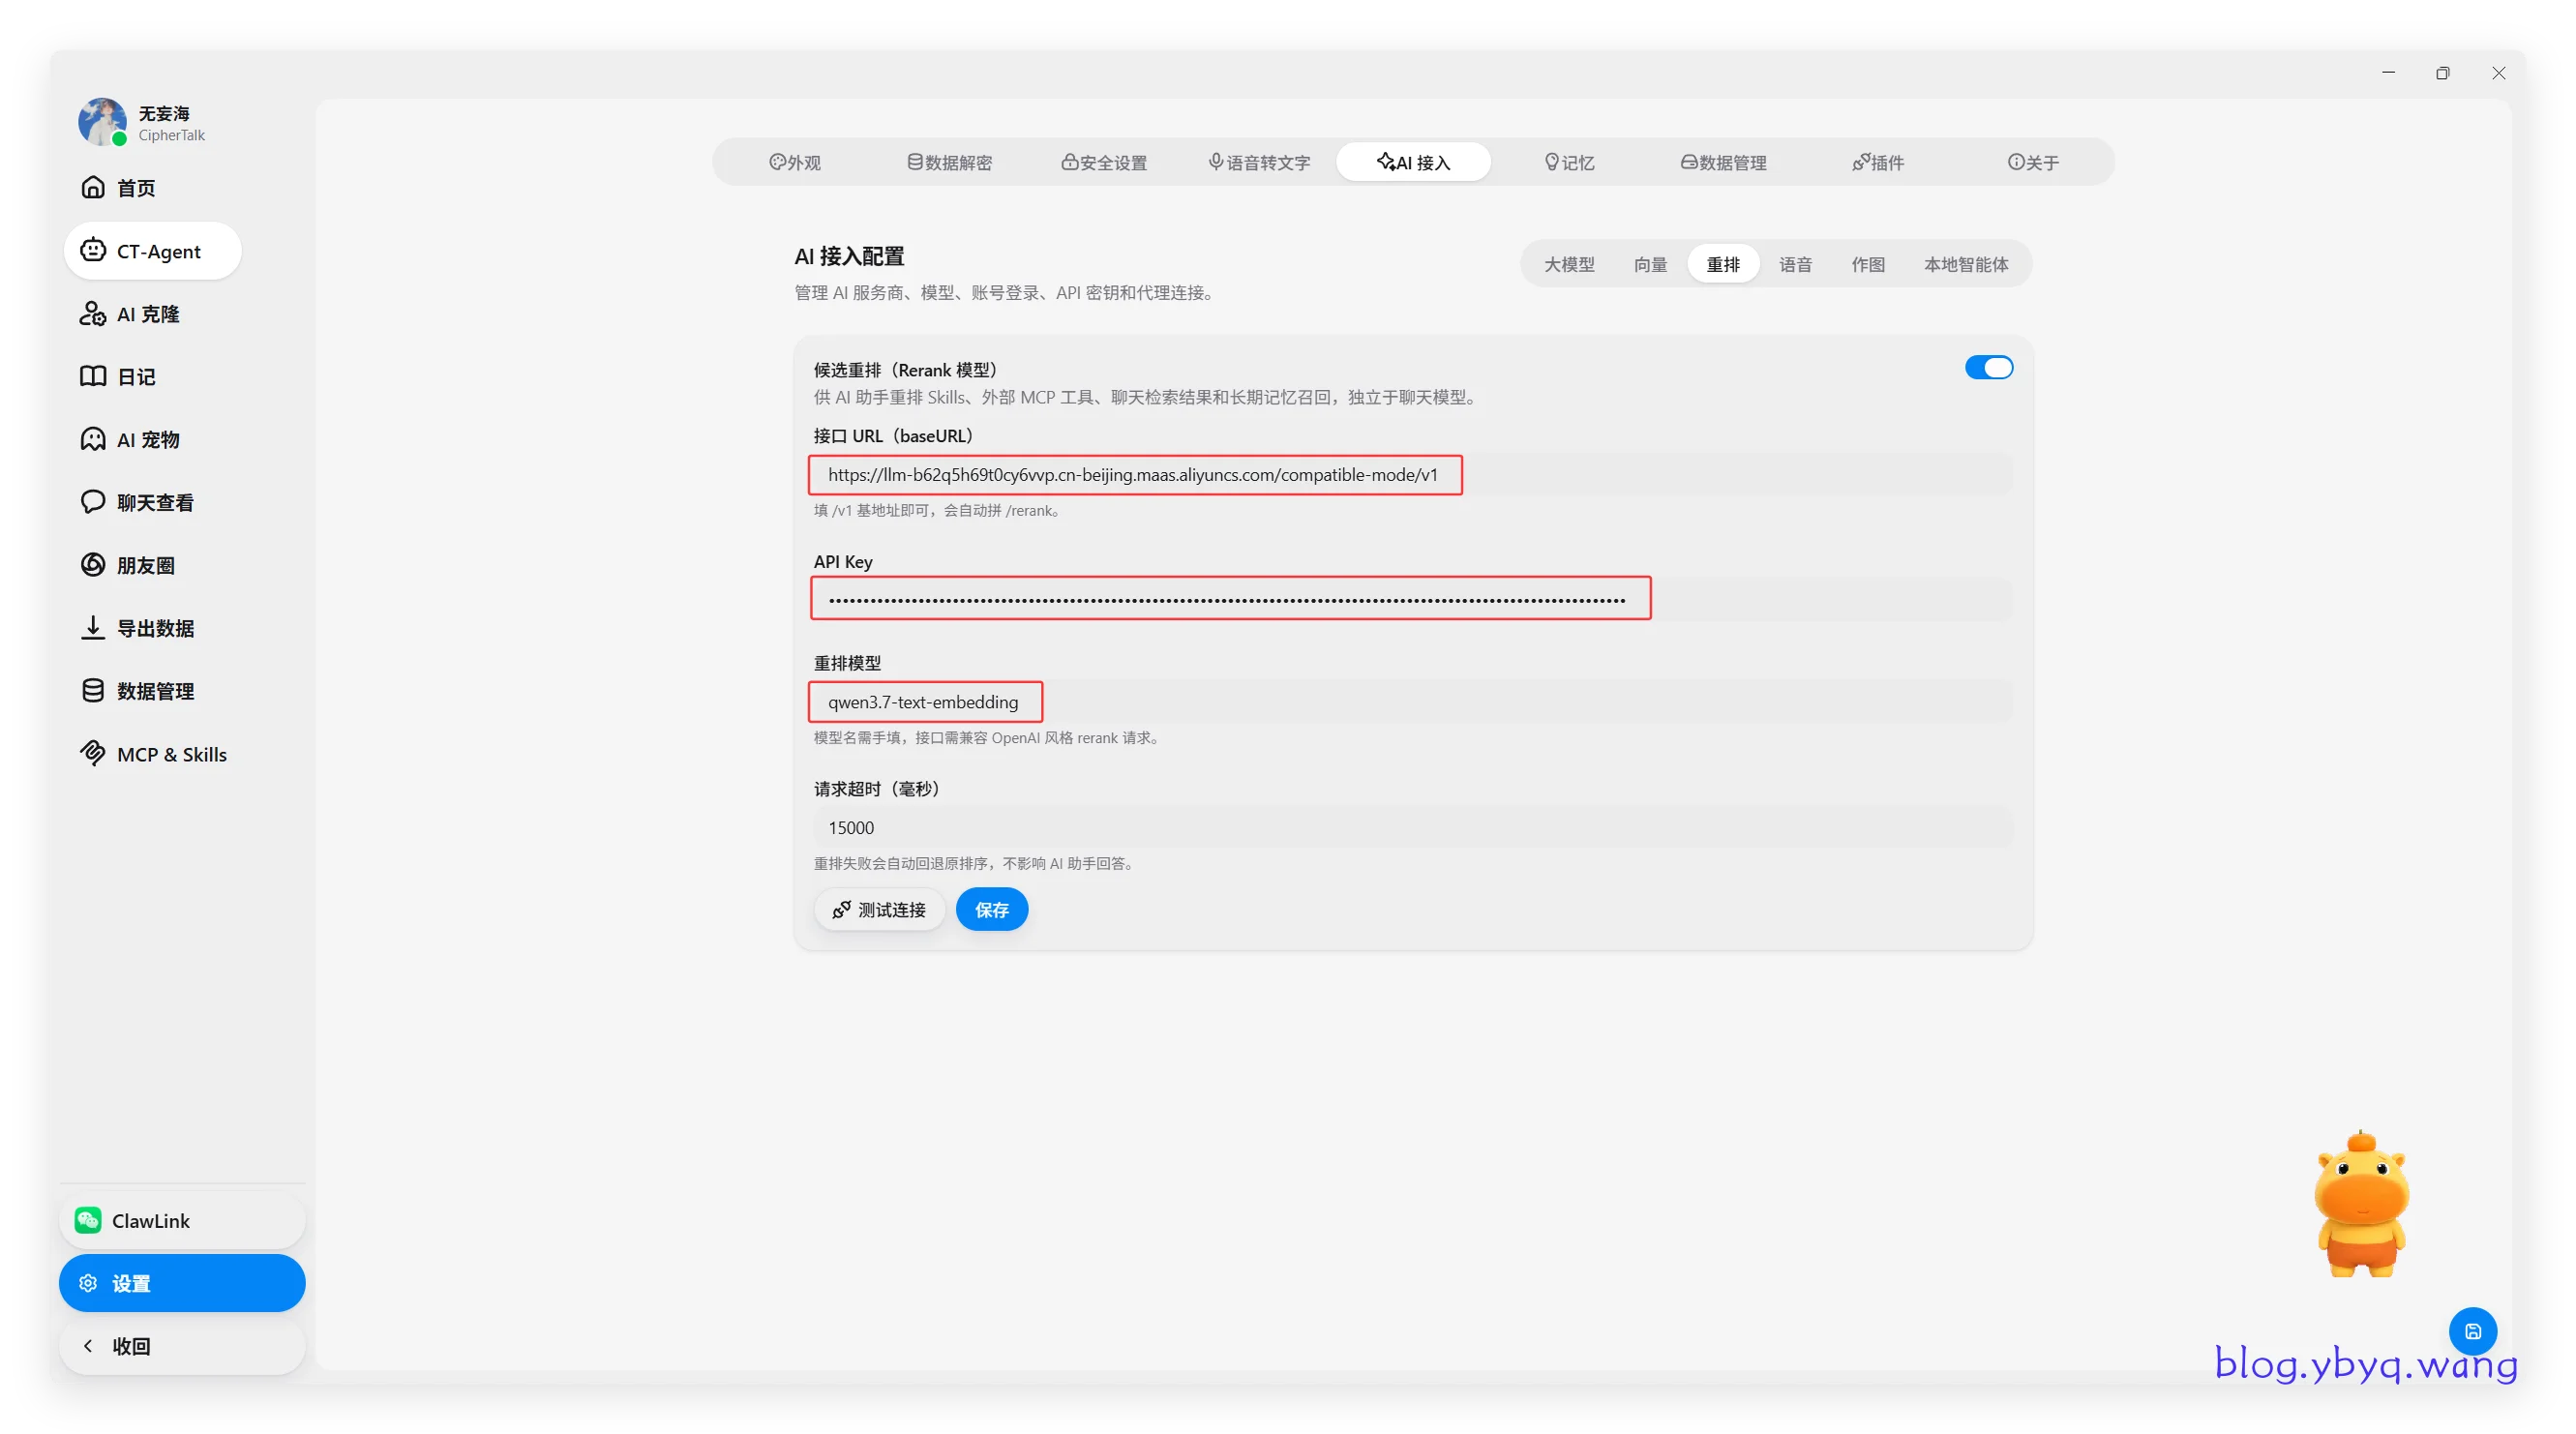Open 朋友圈 moments page

(x=128, y=565)
